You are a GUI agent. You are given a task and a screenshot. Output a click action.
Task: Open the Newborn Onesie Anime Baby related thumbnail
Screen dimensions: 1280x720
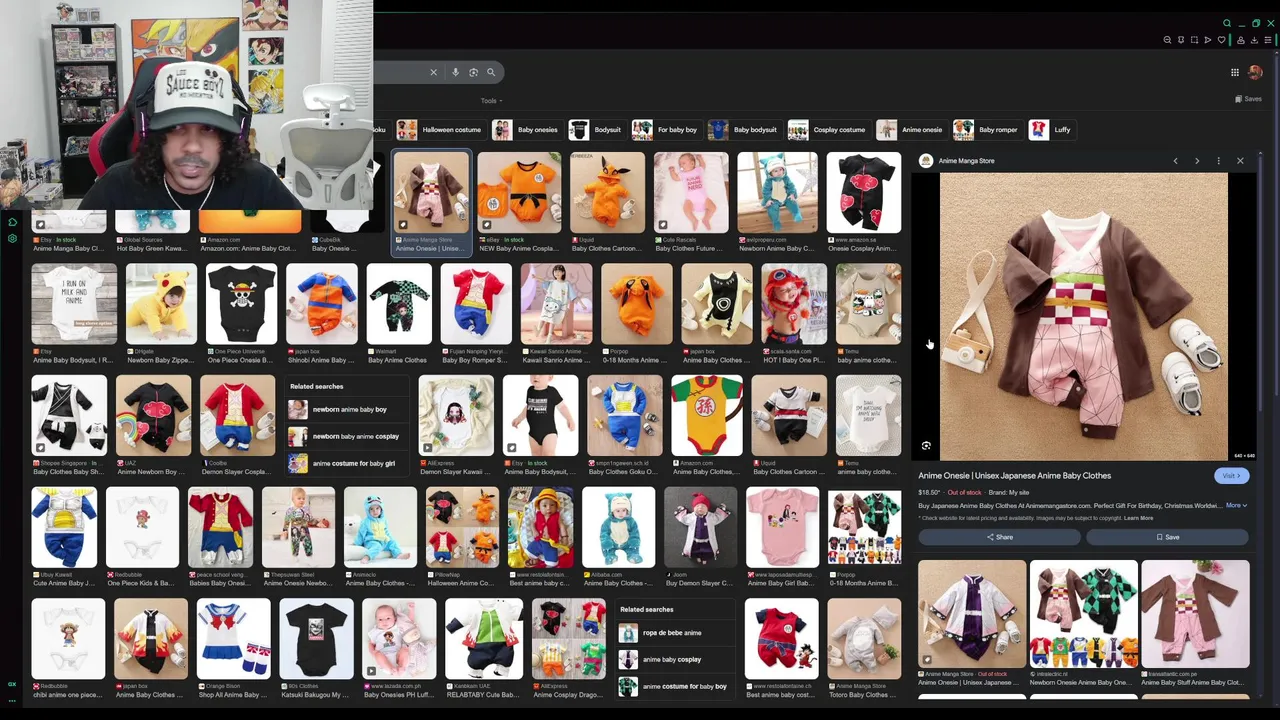click(x=1084, y=614)
